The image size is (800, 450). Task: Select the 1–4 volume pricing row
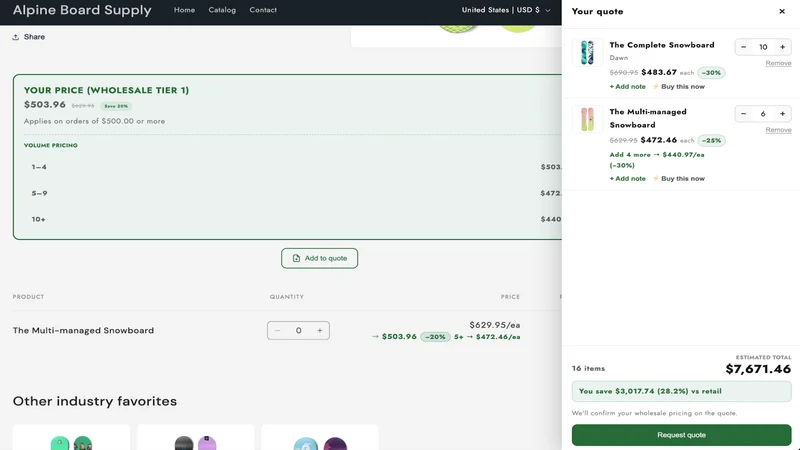(292, 167)
